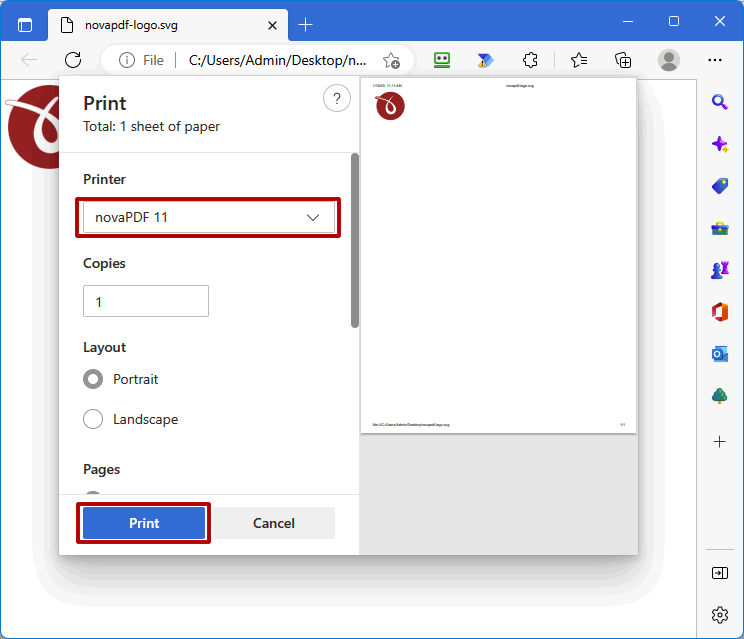The height and width of the screenshot is (639, 744).
Task: Open sidebar Shopping tag icon
Action: tap(720, 186)
